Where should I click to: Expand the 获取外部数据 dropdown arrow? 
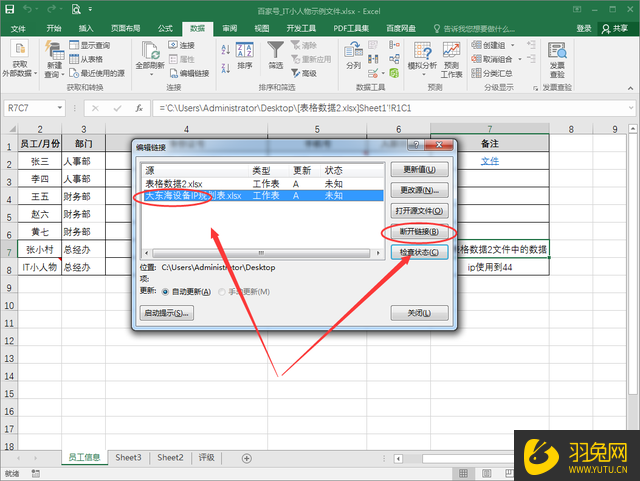[x=36, y=74]
